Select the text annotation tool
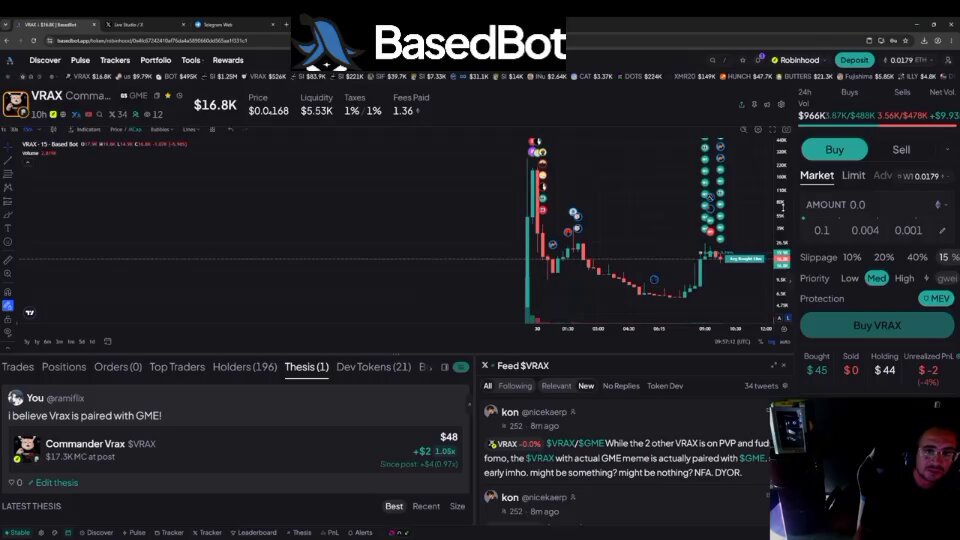 [7, 228]
